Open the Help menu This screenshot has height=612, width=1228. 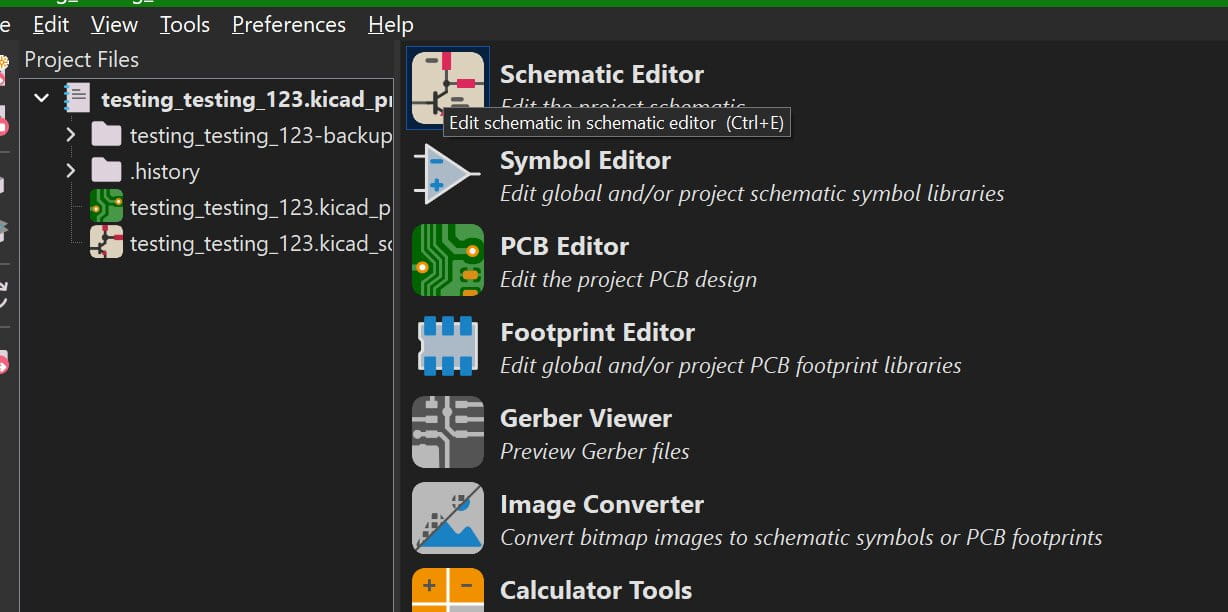(391, 25)
